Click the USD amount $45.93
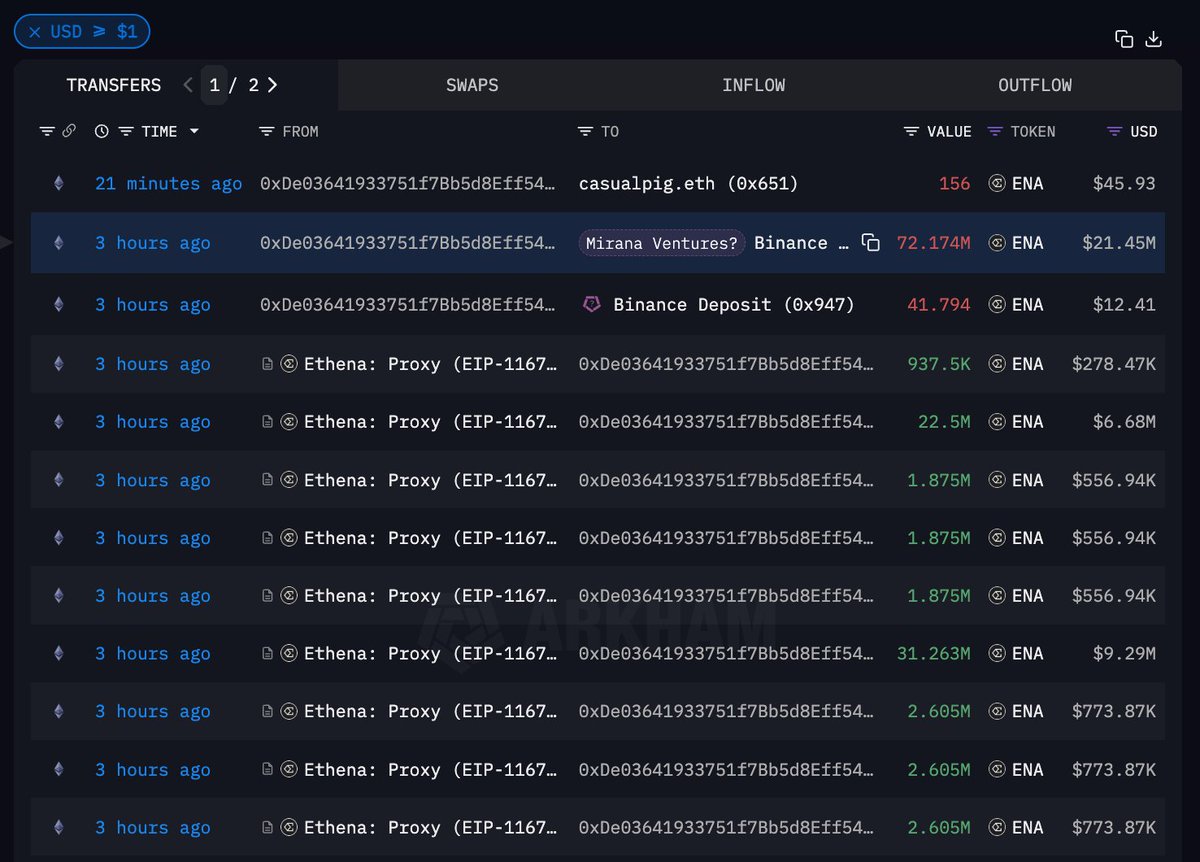Screen dimensions: 1200x862 click(x=1124, y=183)
